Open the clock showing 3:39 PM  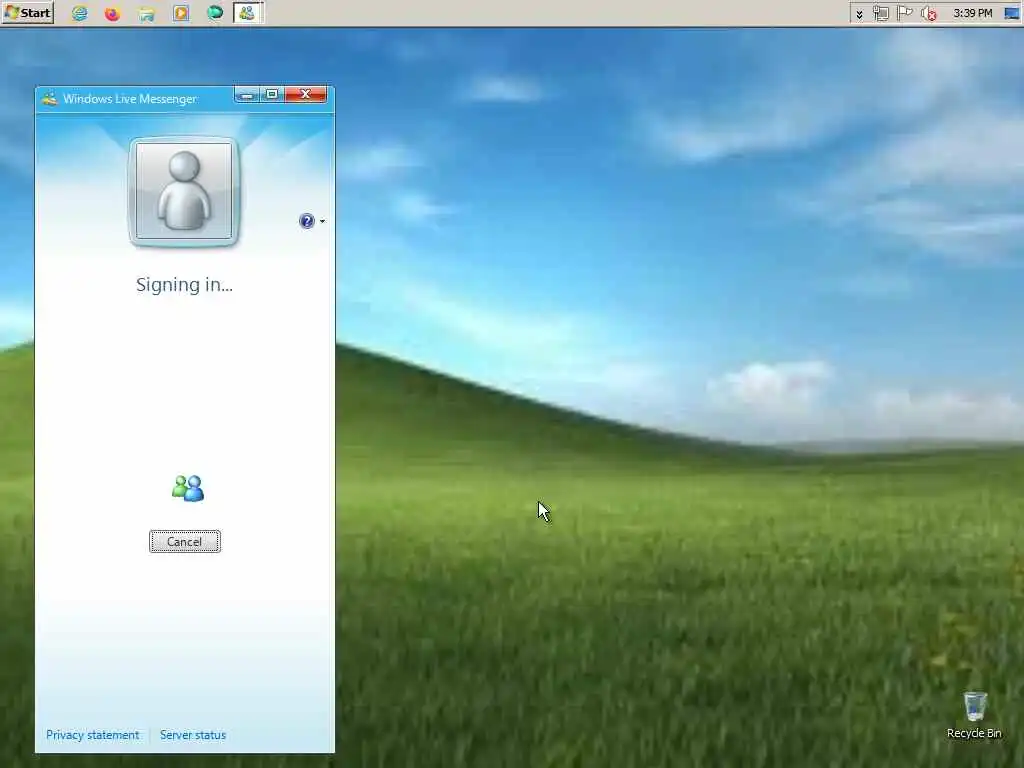pos(972,13)
